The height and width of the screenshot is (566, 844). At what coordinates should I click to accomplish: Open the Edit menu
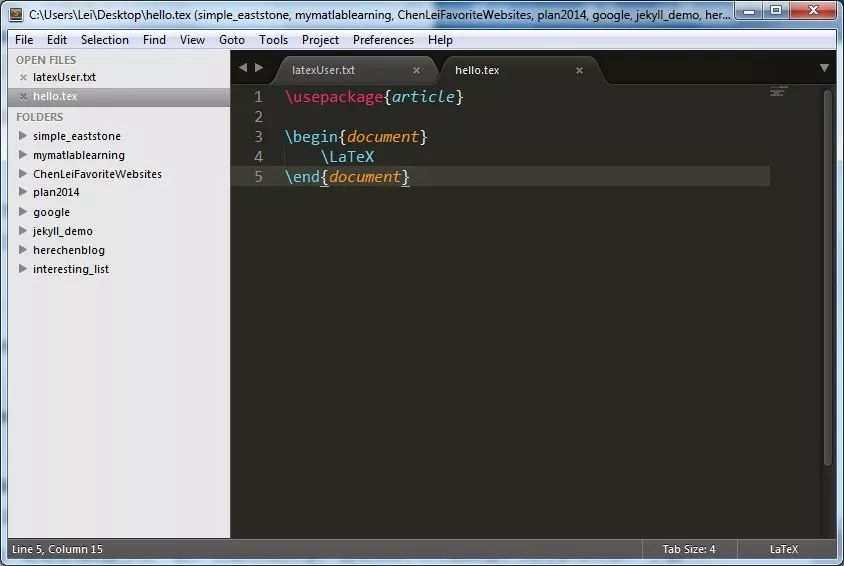(x=57, y=40)
